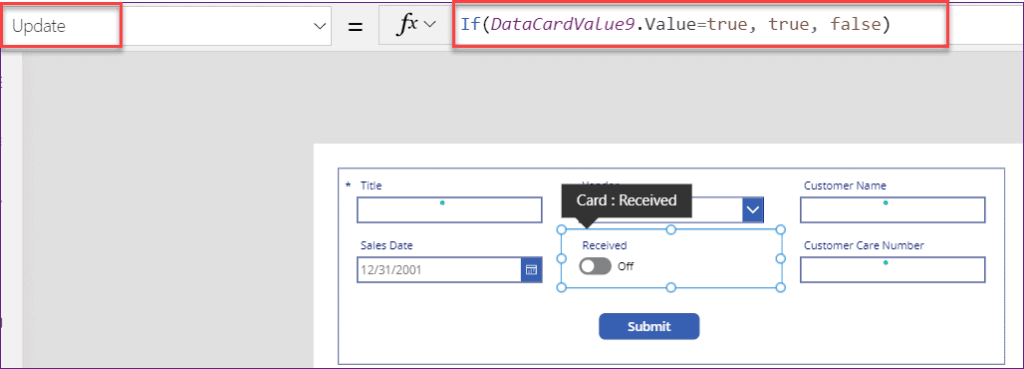Click the fx function icon

coord(408,25)
